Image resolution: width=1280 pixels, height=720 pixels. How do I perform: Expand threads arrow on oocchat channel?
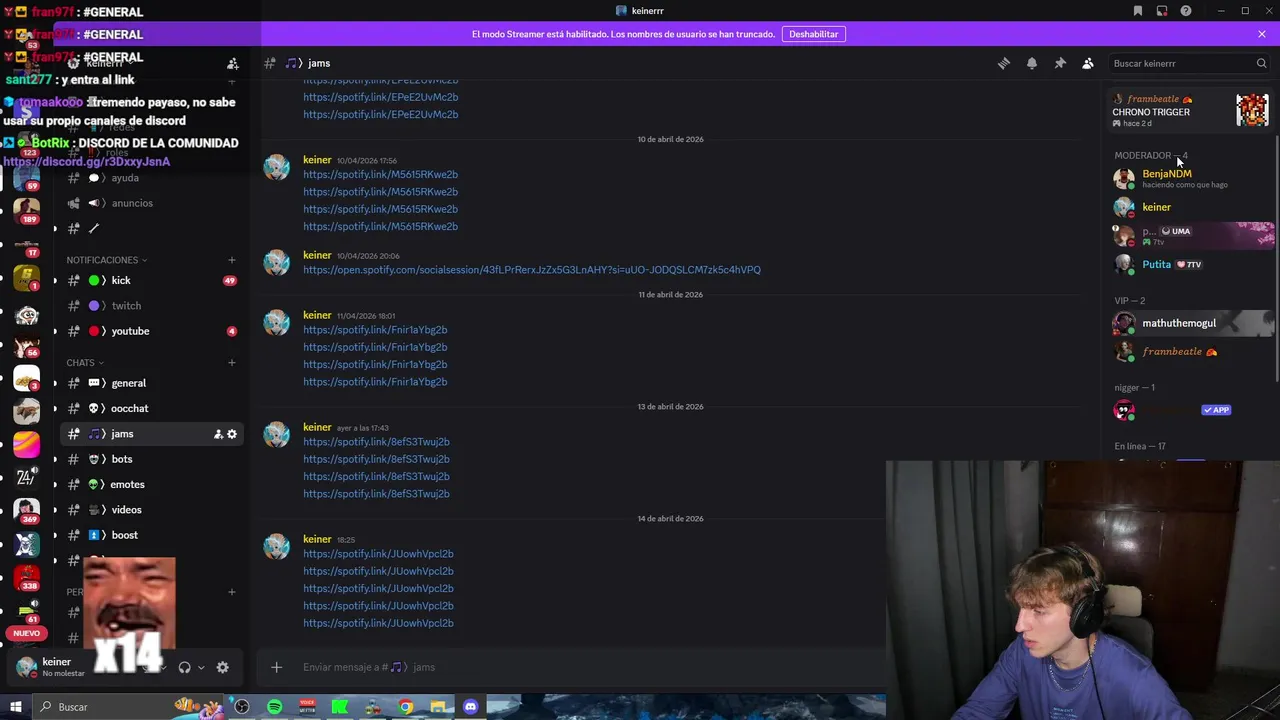coord(55,408)
